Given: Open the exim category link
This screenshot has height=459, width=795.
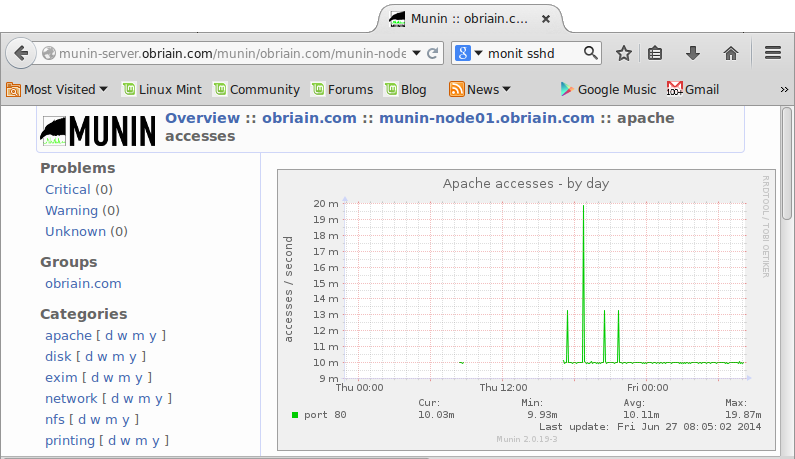Looking at the screenshot, I should point(61,378).
